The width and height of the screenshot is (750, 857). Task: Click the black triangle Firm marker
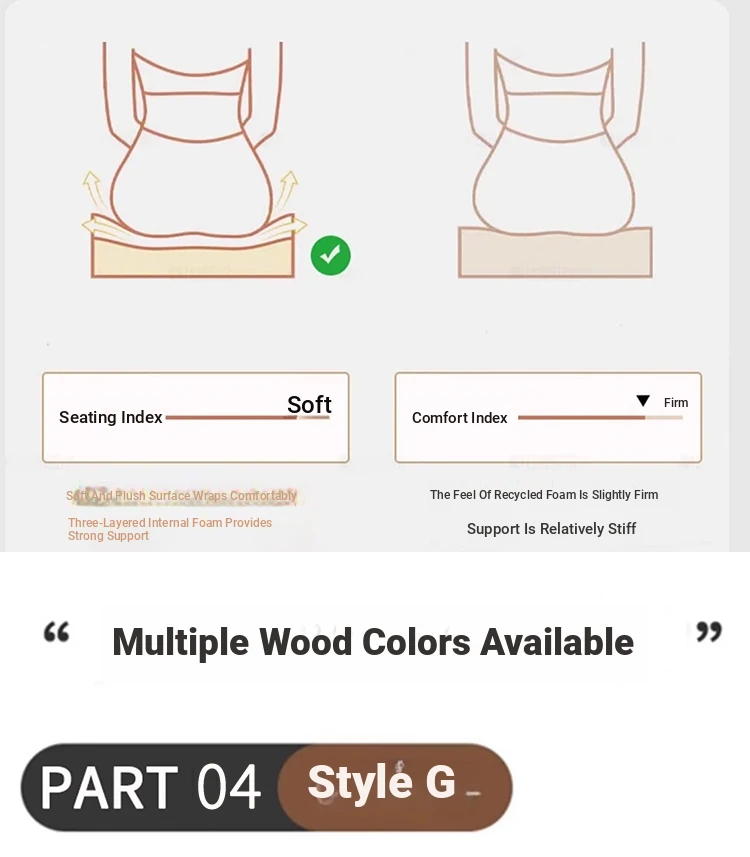point(643,401)
